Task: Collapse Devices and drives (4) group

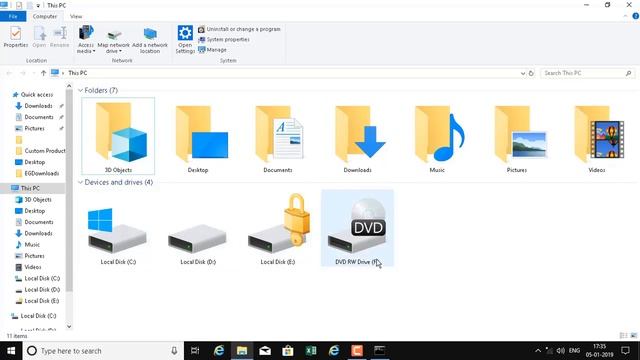Action: click(x=80, y=182)
